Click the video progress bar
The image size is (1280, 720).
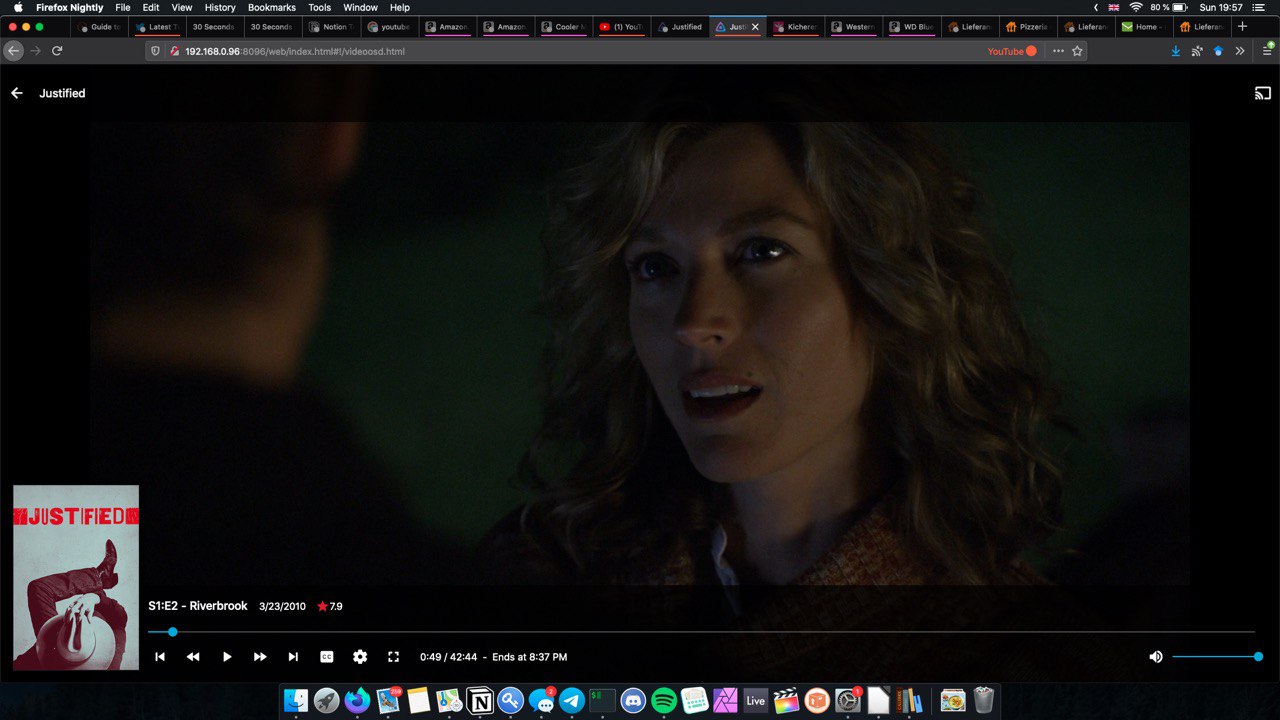pyautogui.click(x=701, y=632)
